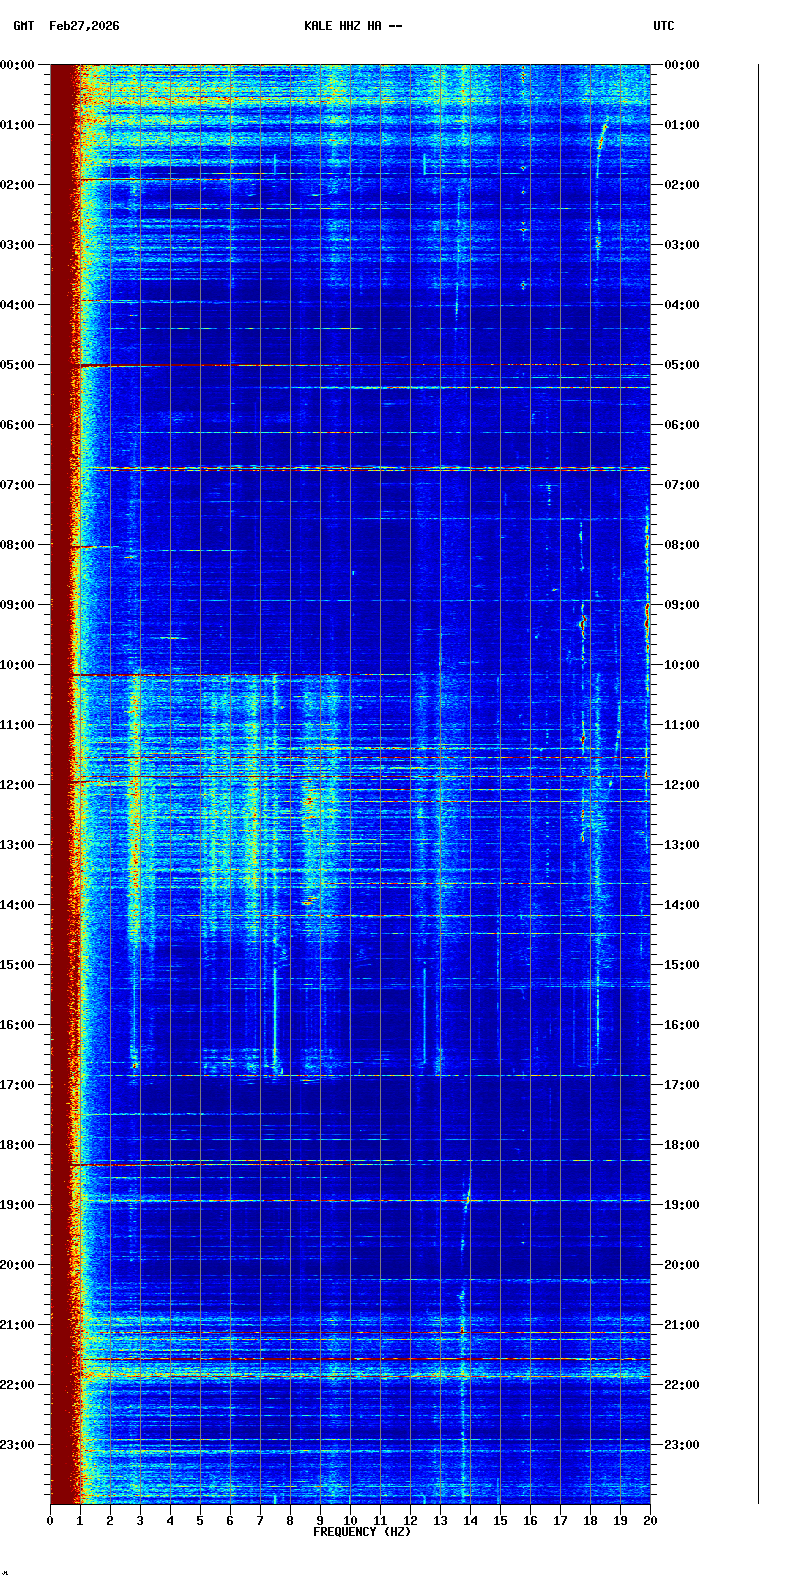
Task: Select the 22:00 marker on right axis
Action: (x=682, y=1385)
